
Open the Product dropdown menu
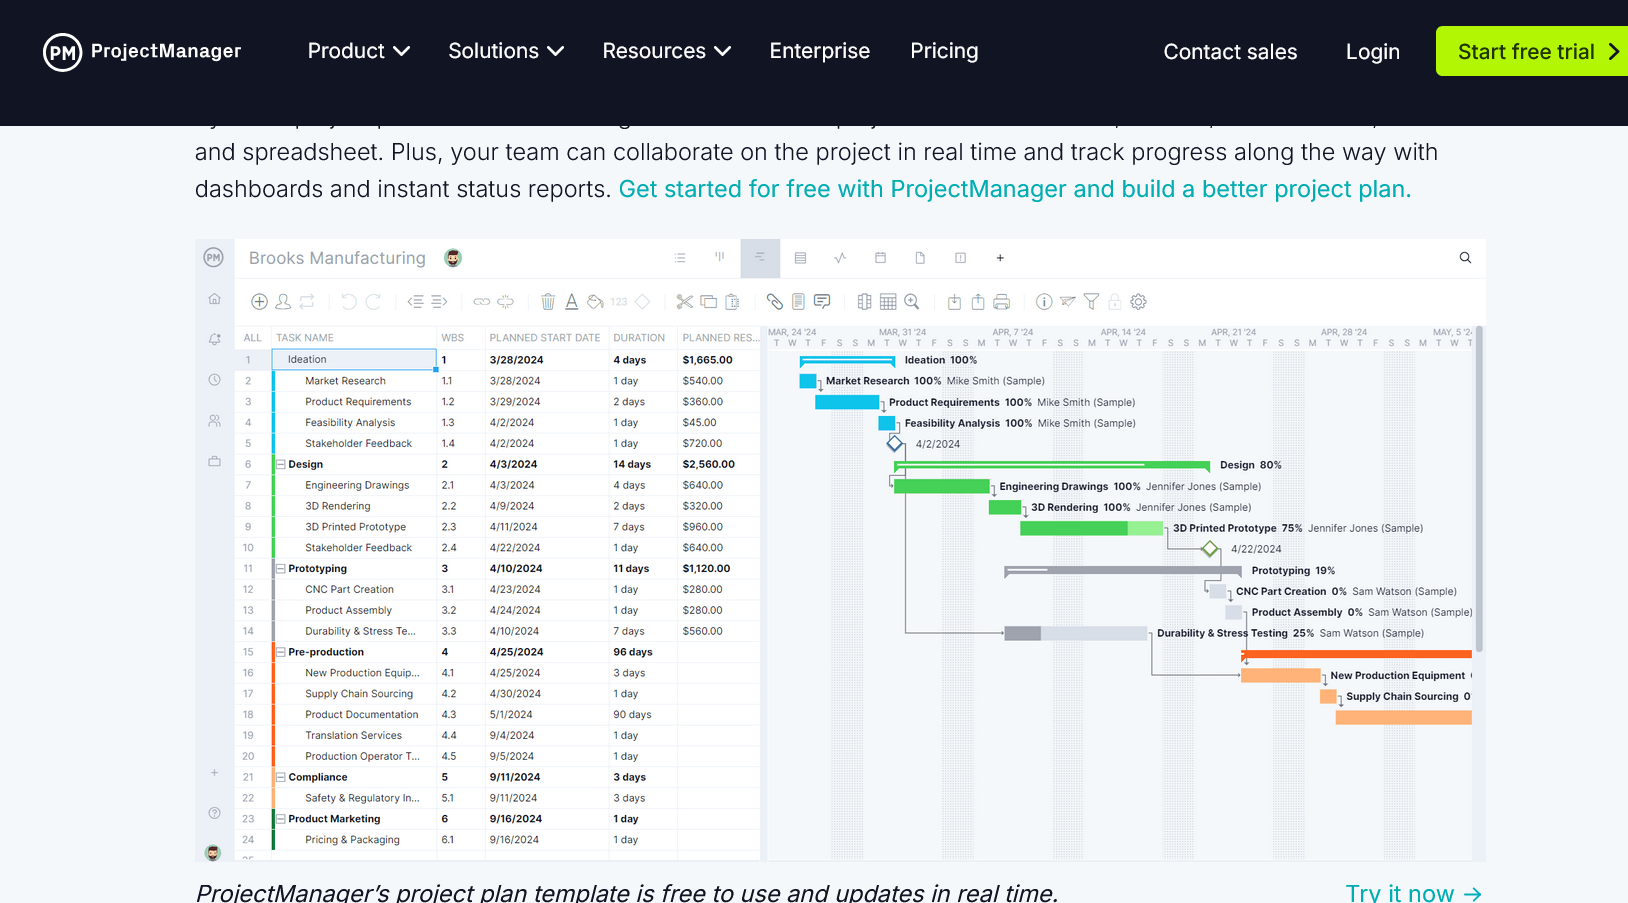[x=358, y=51]
